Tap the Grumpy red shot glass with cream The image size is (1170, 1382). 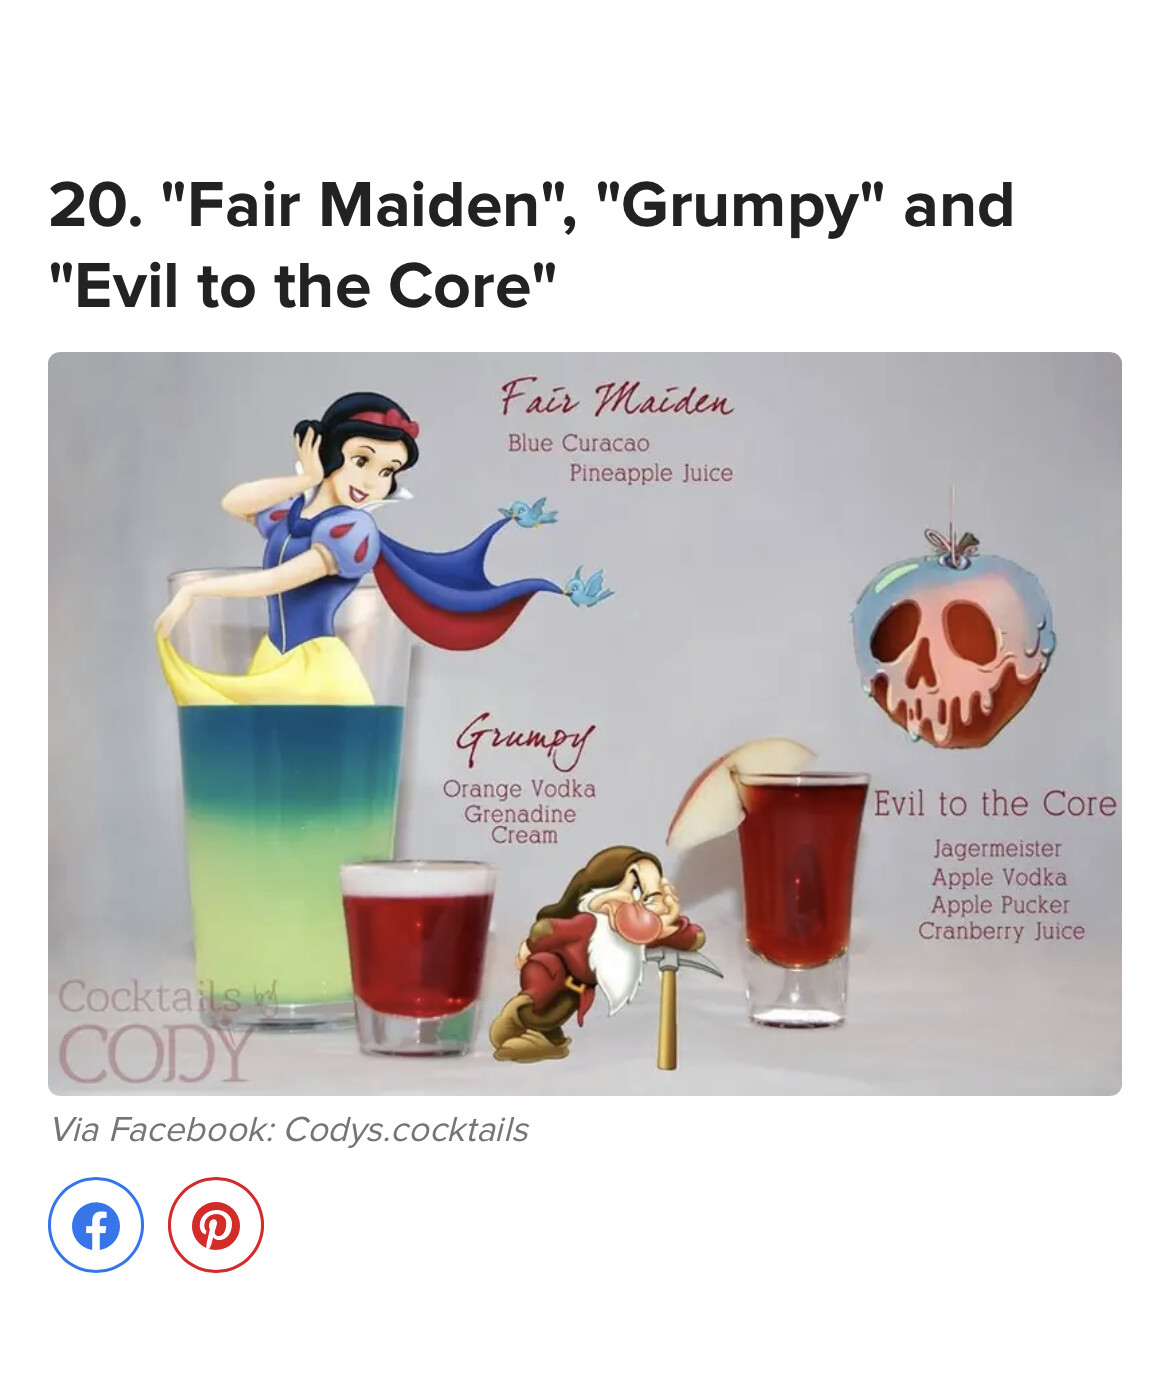(x=417, y=957)
